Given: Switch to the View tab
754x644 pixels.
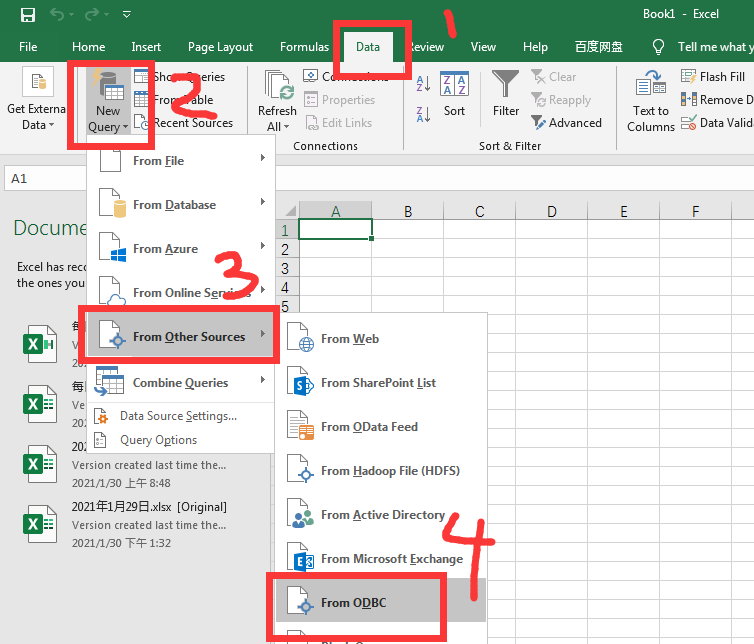Looking at the screenshot, I should click(x=483, y=47).
